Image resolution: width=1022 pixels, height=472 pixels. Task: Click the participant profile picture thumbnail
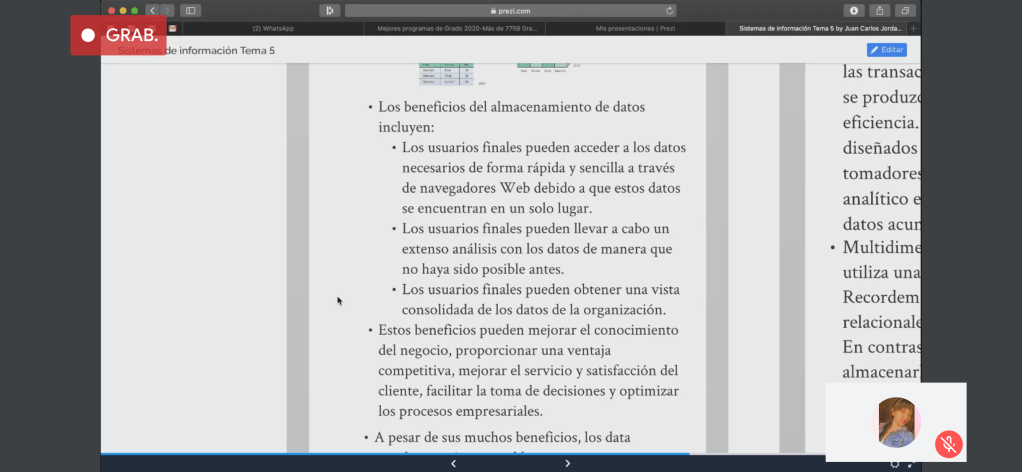(x=897, y=420)
